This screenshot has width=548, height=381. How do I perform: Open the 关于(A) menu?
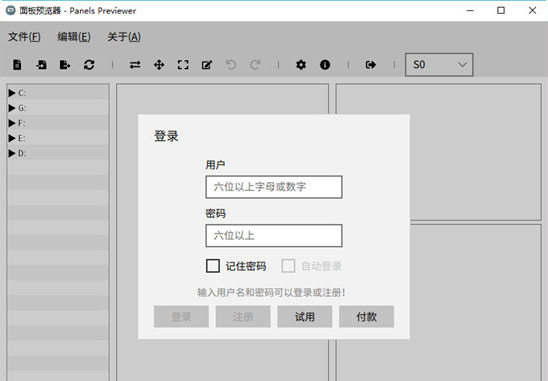click(124, 37)
